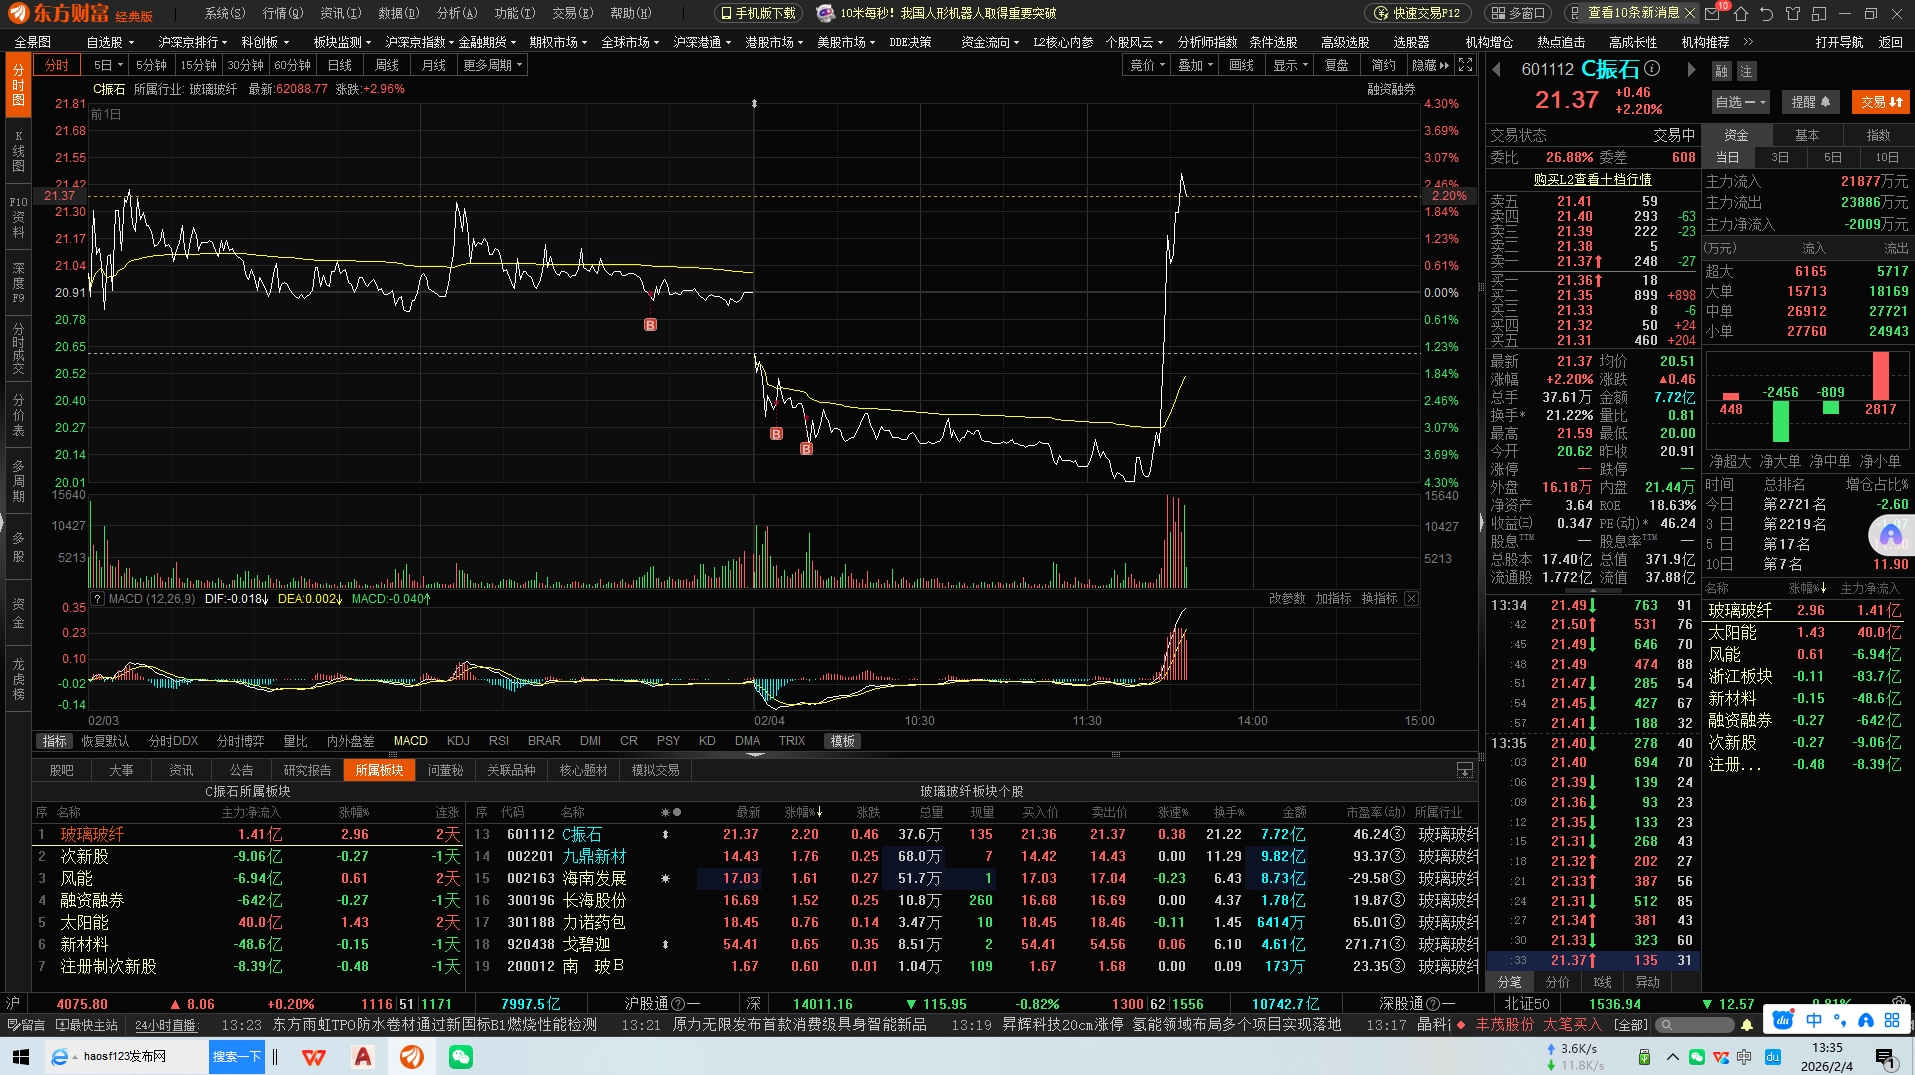Open the Windows Start menu

pos(21,1057)
